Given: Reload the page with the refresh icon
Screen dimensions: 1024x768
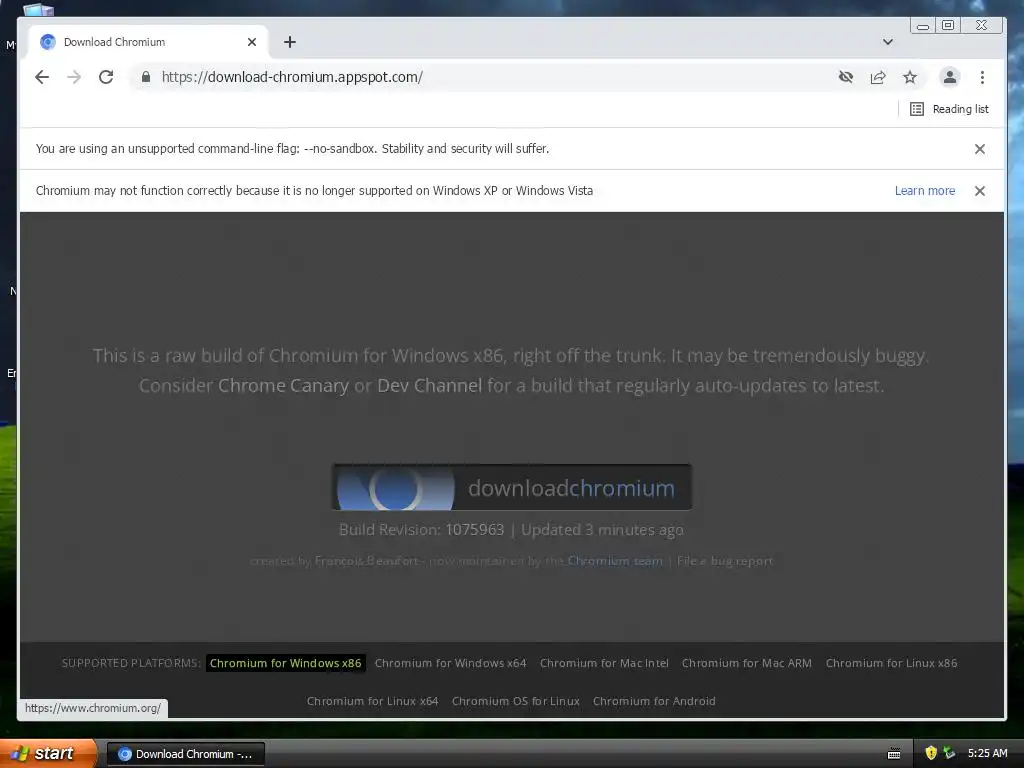Looking at the screenshot, I should click(x=106, y=77).
